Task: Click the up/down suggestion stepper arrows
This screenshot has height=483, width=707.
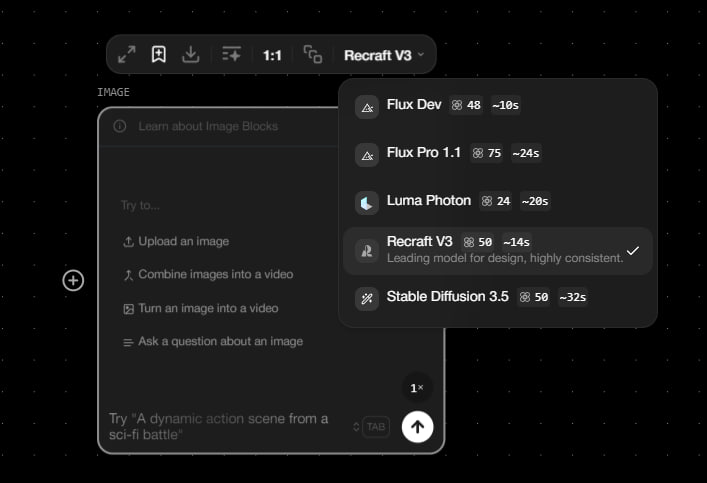Action: click(356, 427)
